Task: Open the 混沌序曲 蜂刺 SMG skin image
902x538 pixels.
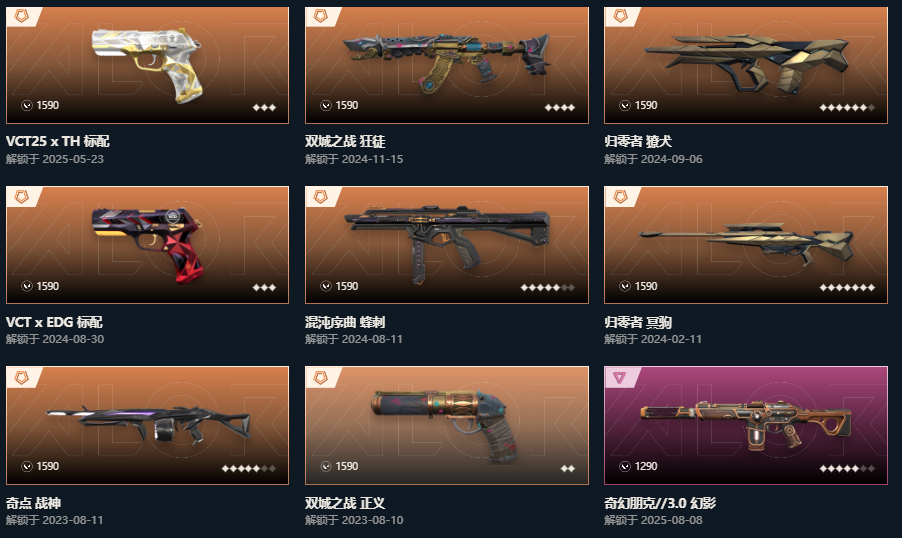Action: [447, 243]
